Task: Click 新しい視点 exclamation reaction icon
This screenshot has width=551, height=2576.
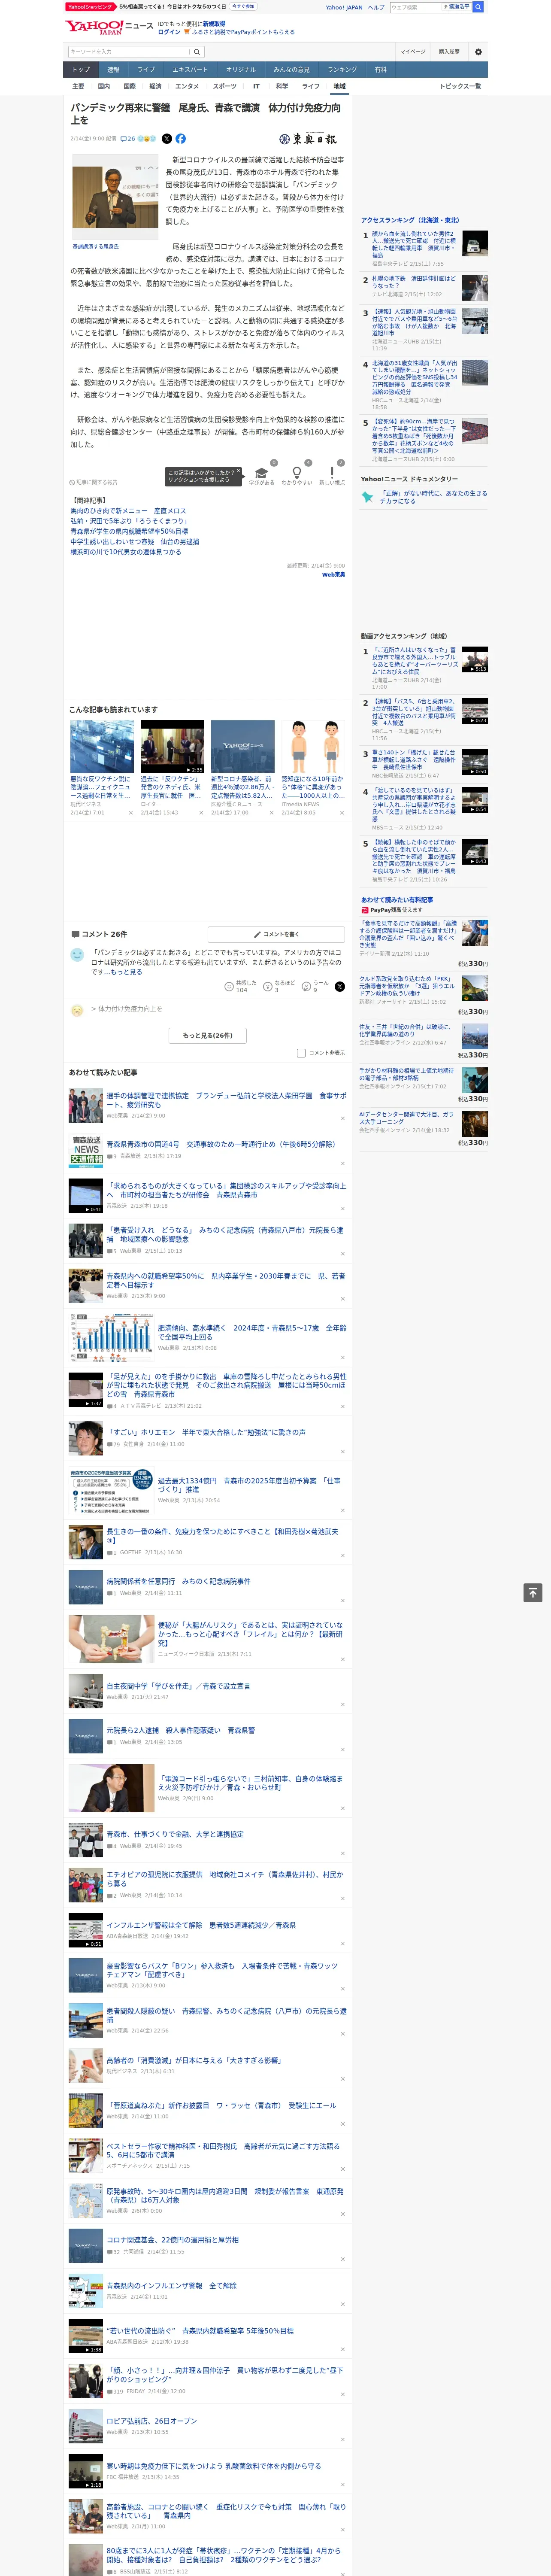Action: coord(332,473)
